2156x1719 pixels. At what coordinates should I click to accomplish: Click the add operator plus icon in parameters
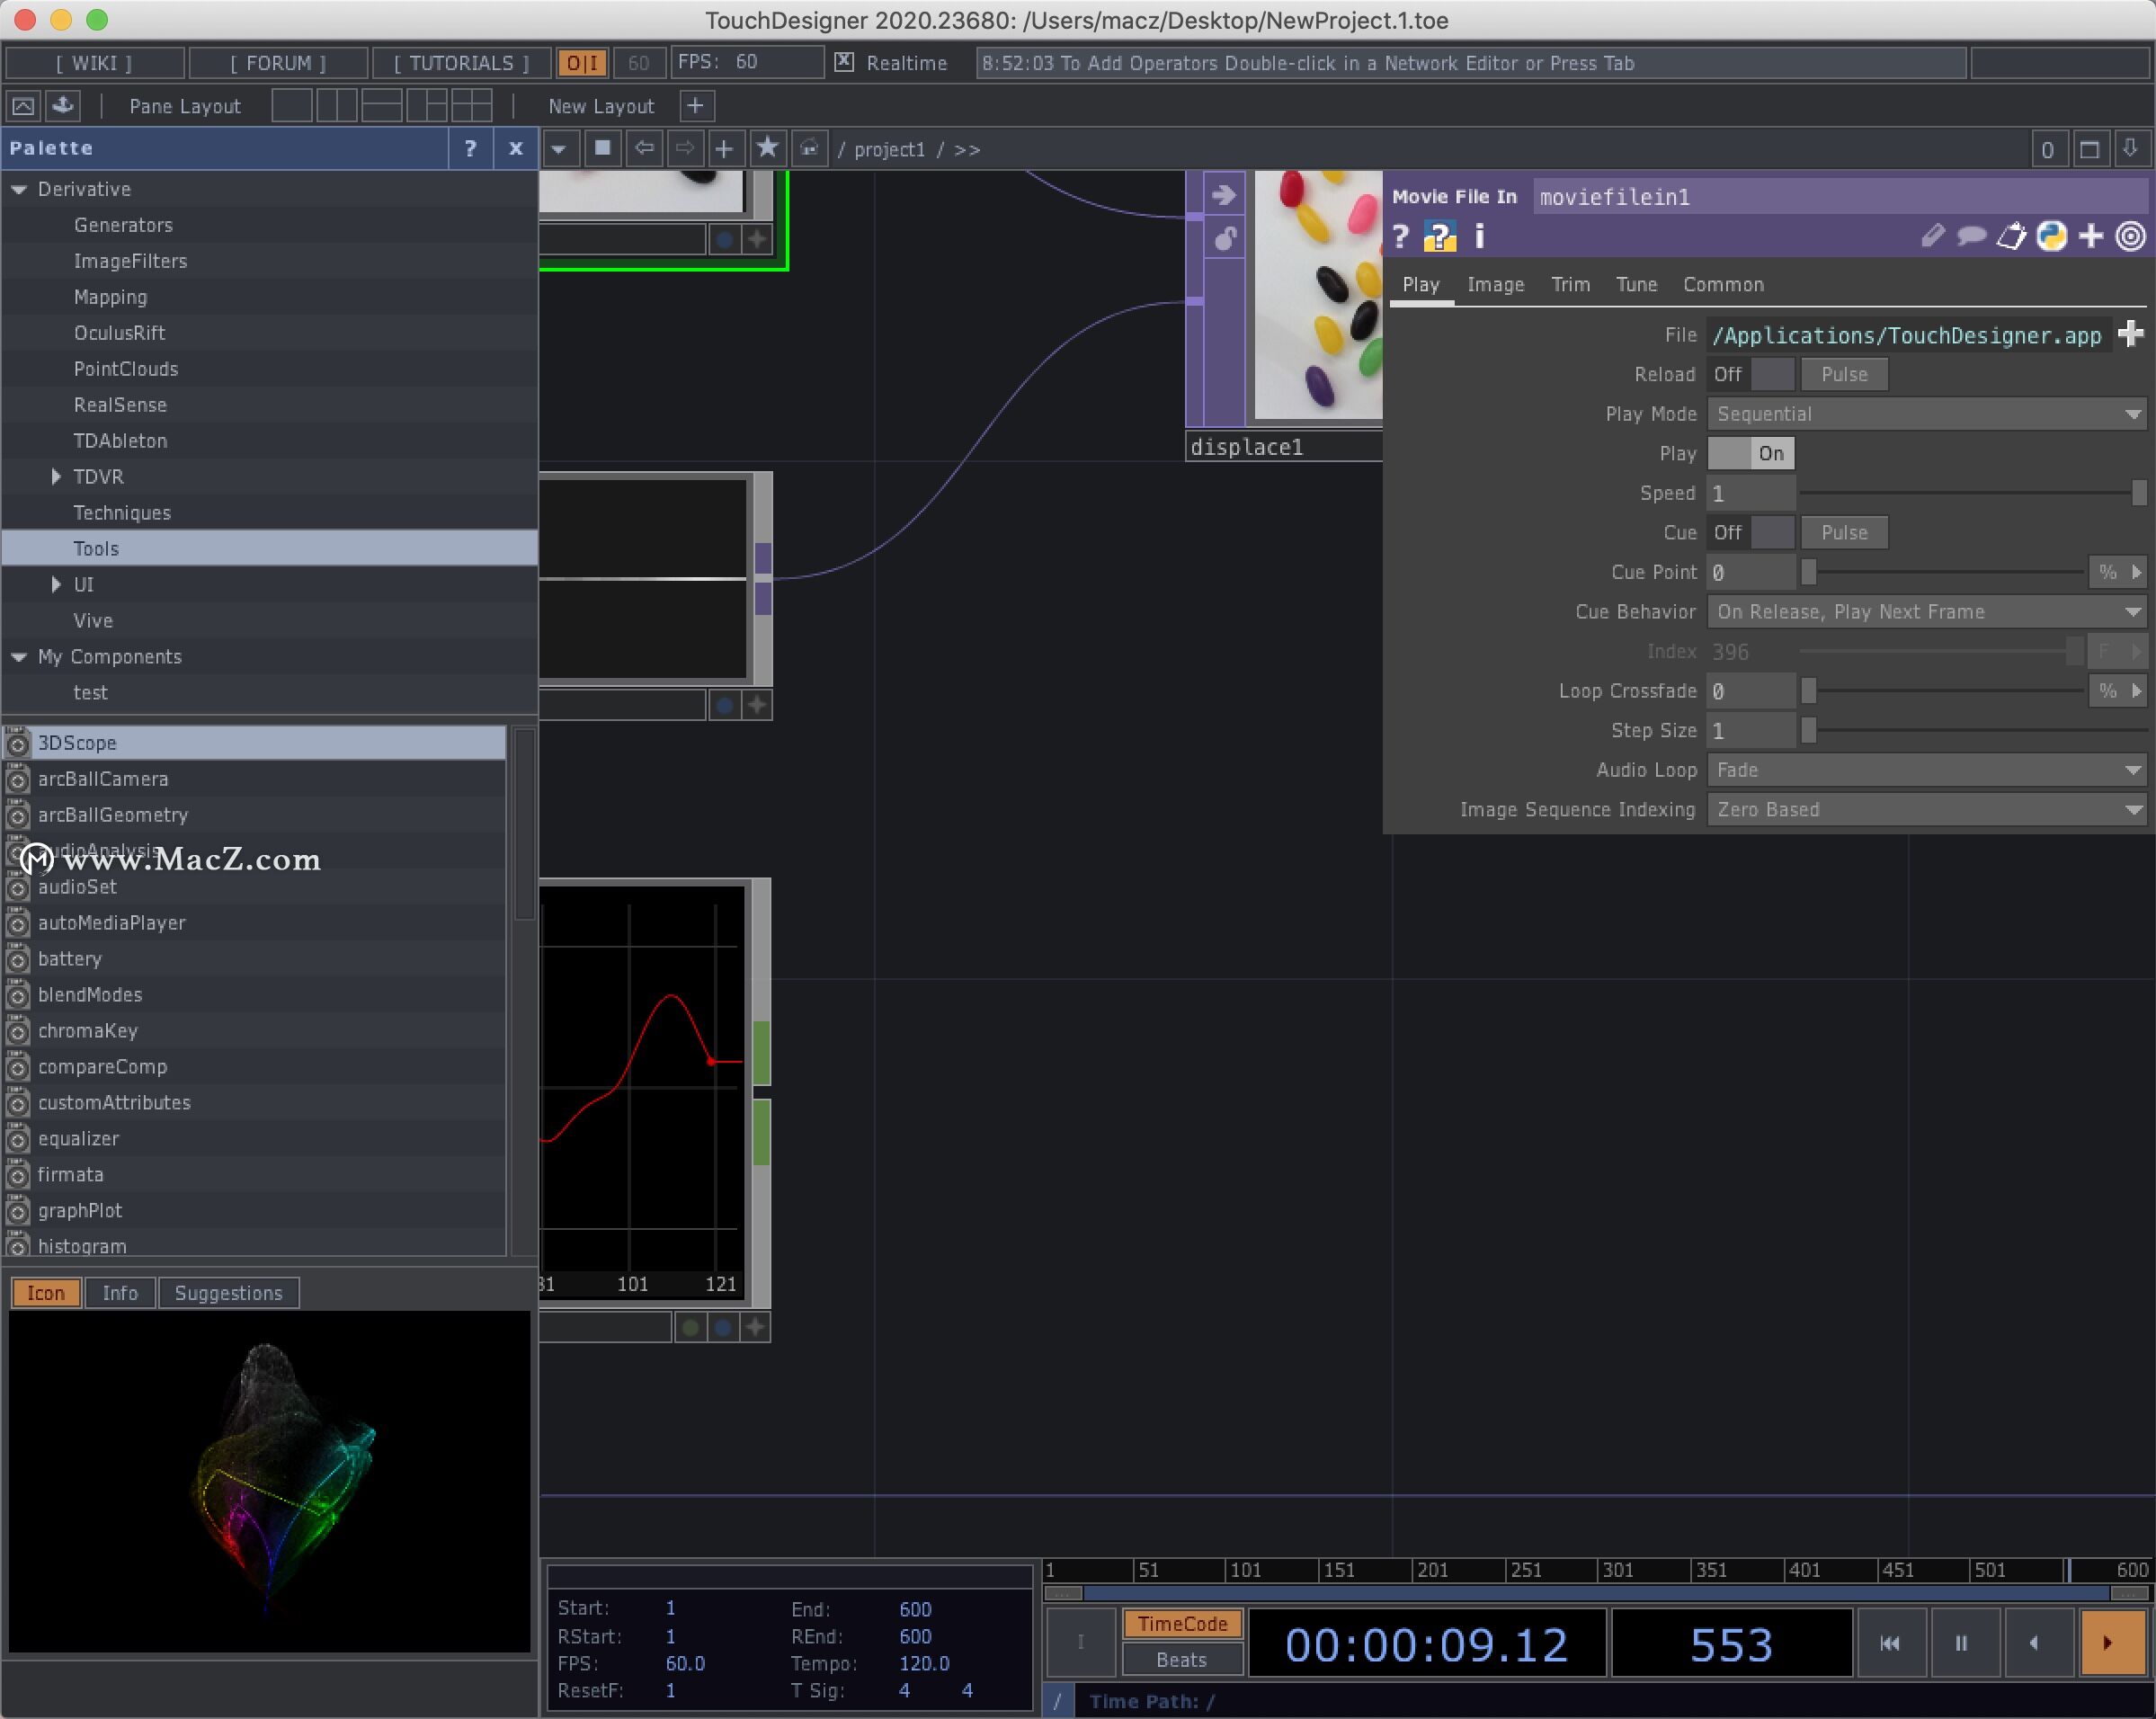[x=2097, y=235]
